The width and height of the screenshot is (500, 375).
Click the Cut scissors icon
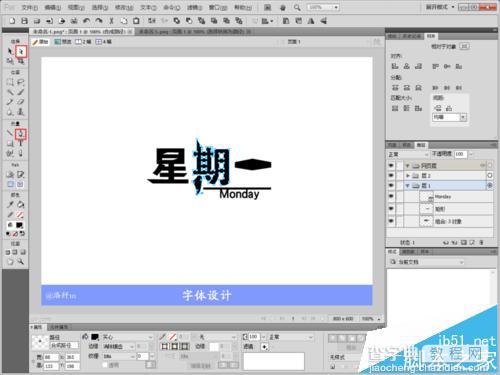pos(111,21)
